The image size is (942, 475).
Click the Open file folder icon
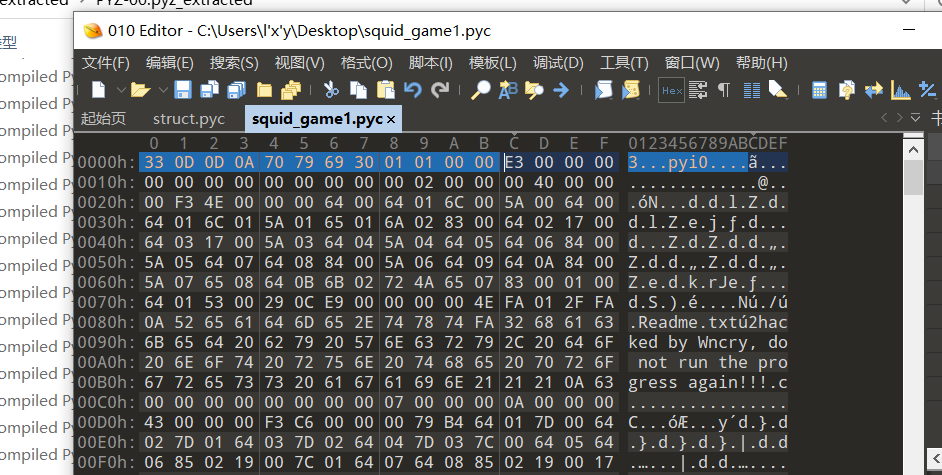pyautogui.click(x=141, y=90)
